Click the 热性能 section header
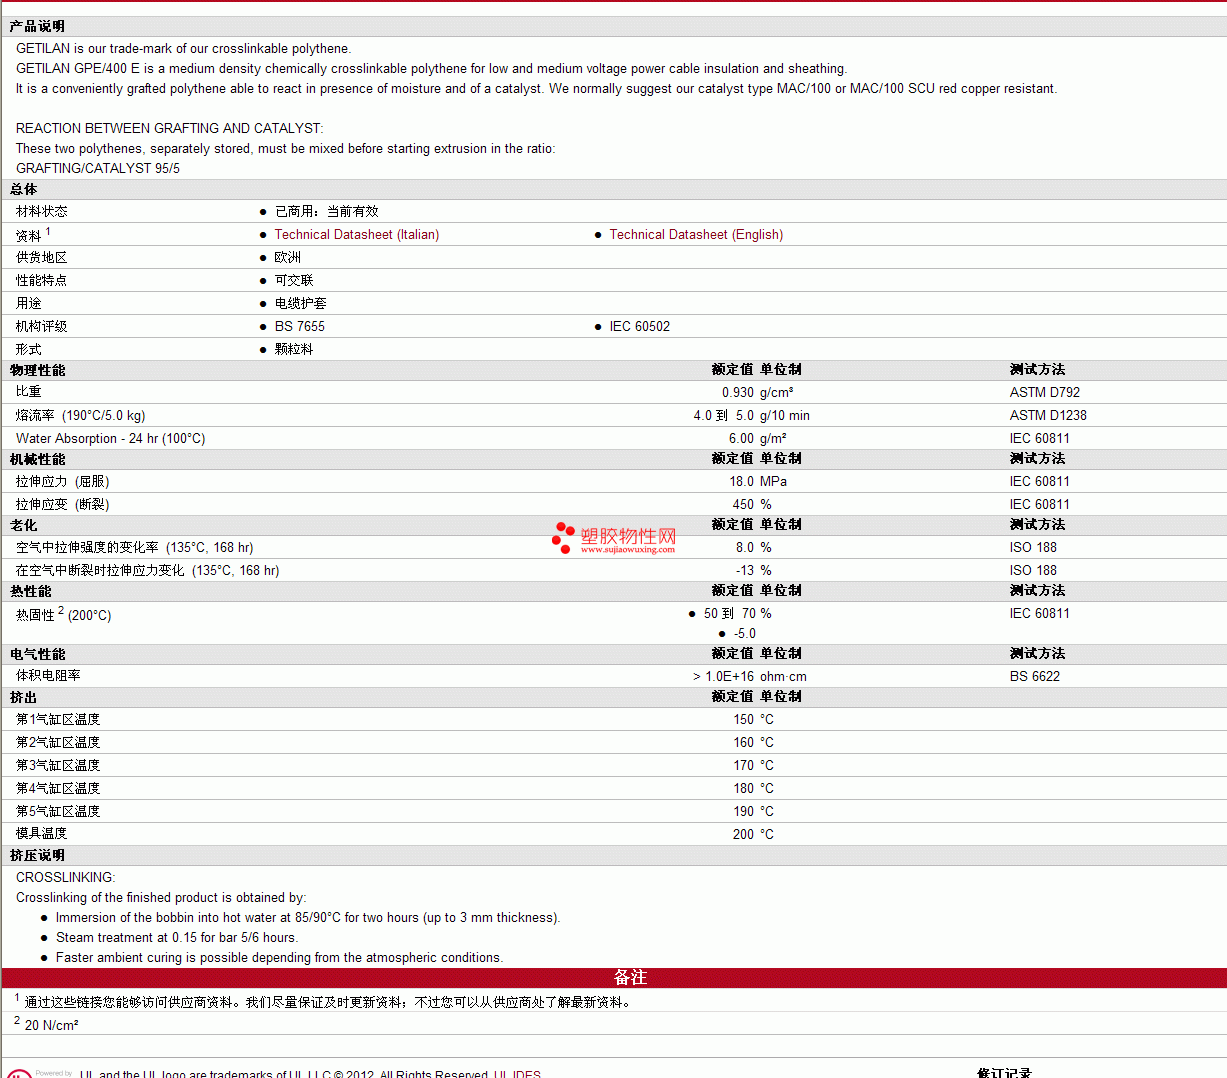 pos(31,591)
